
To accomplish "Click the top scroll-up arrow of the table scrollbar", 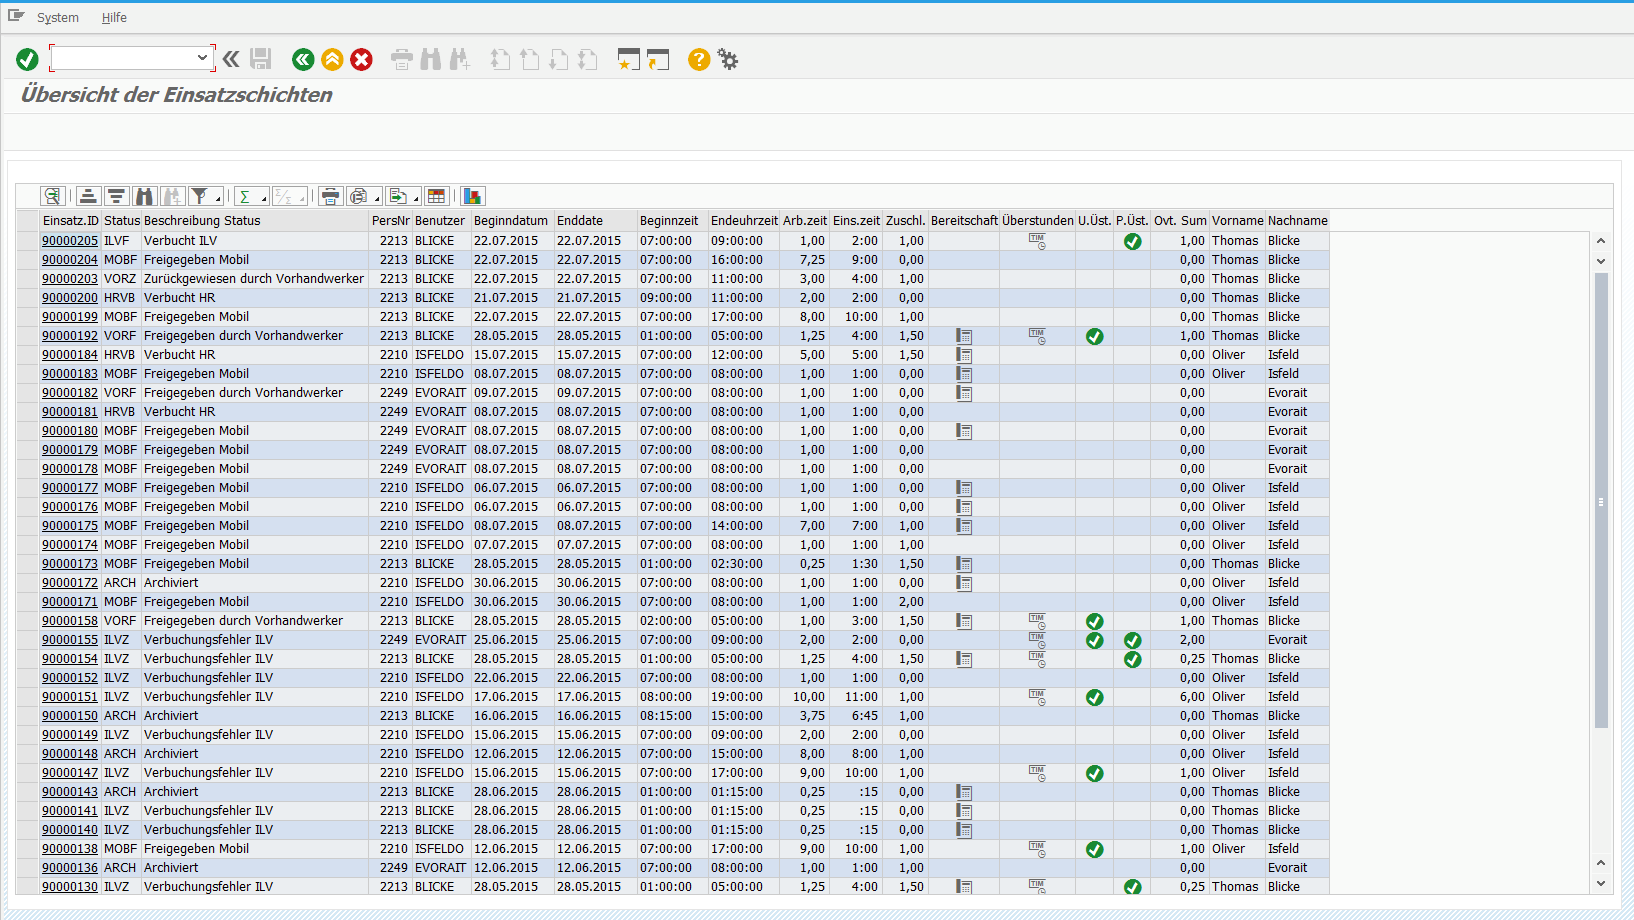I will pyautogui.click(x=1601, y=241).
